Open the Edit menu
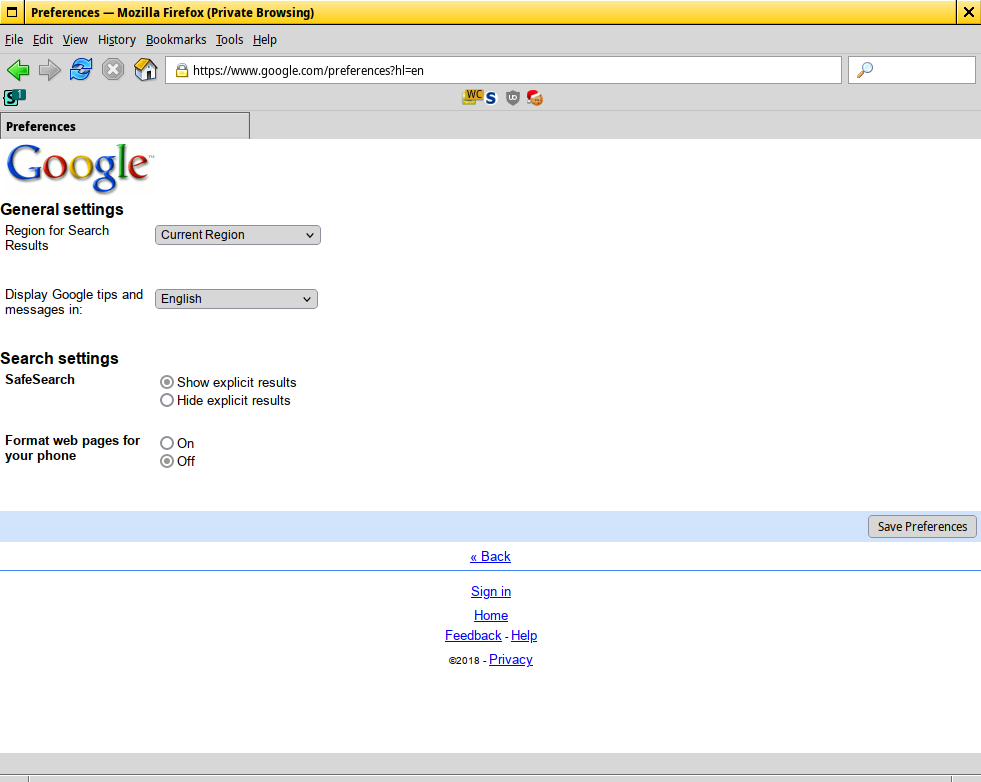Viewport: 981px width, 782px height. tap(43, 39)
